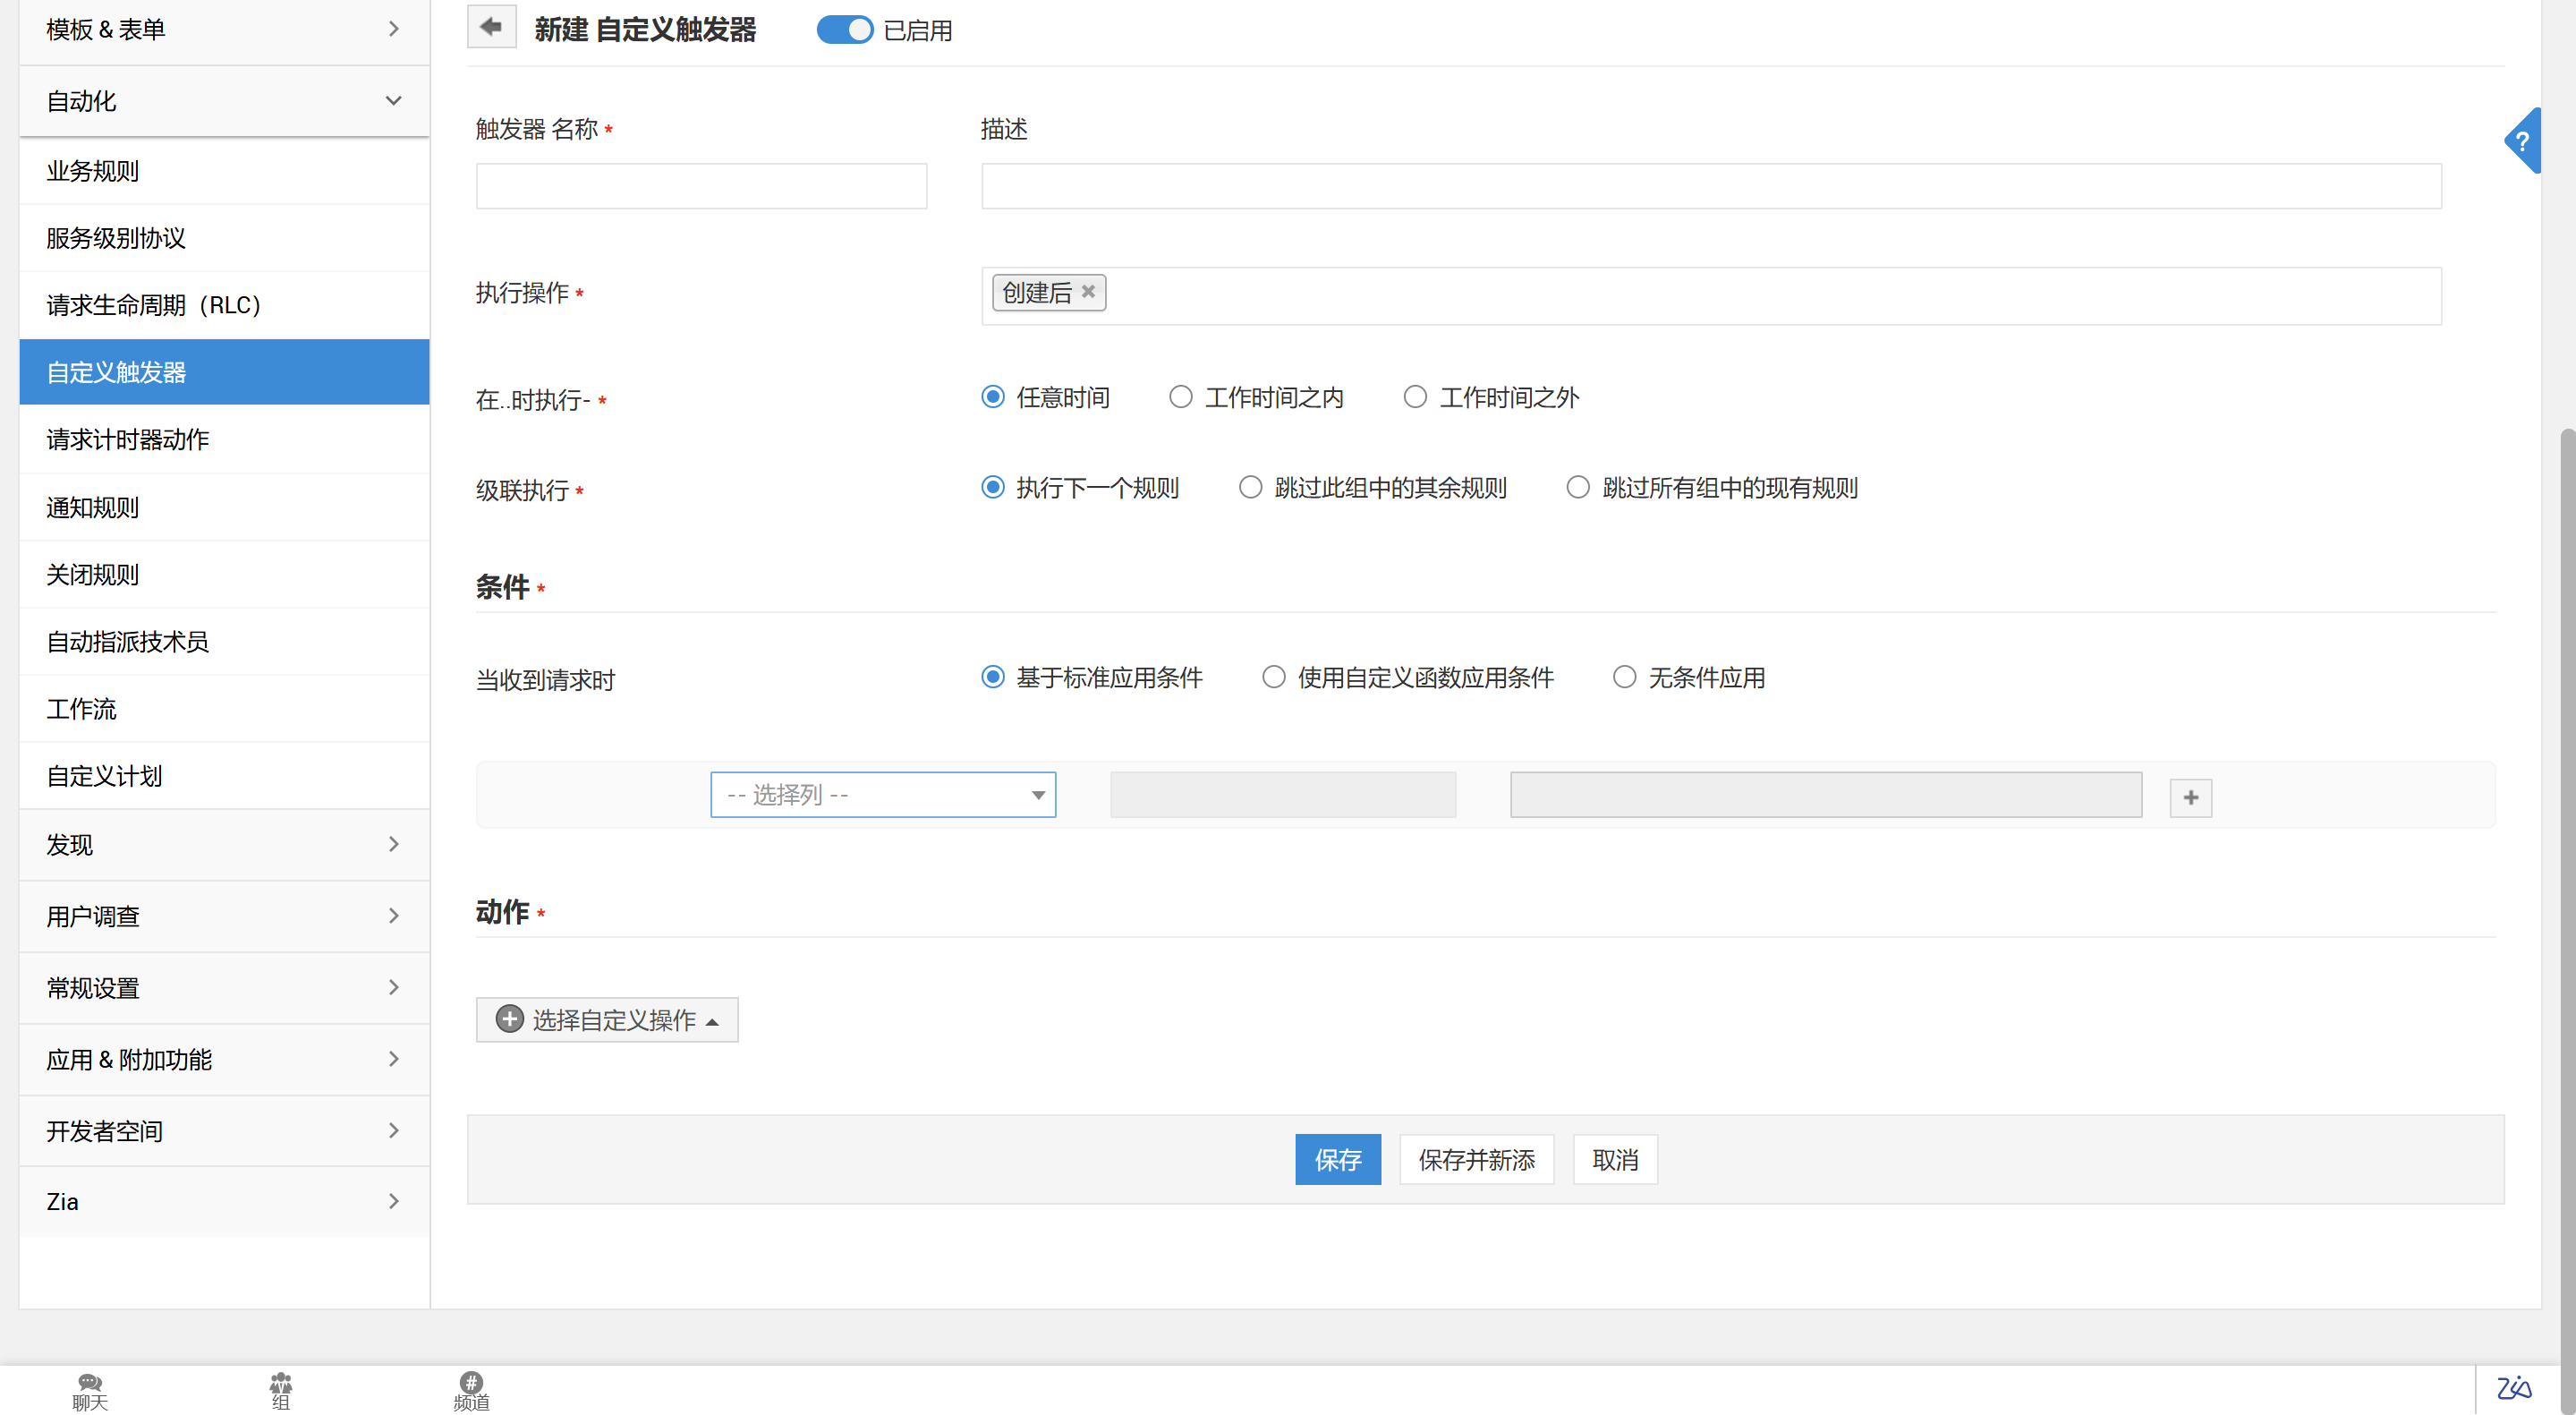Screen dimensions: 2576x1415
Task: Open the Zia assistant icon at bottom right
Action: [x=2514, y=1388]
